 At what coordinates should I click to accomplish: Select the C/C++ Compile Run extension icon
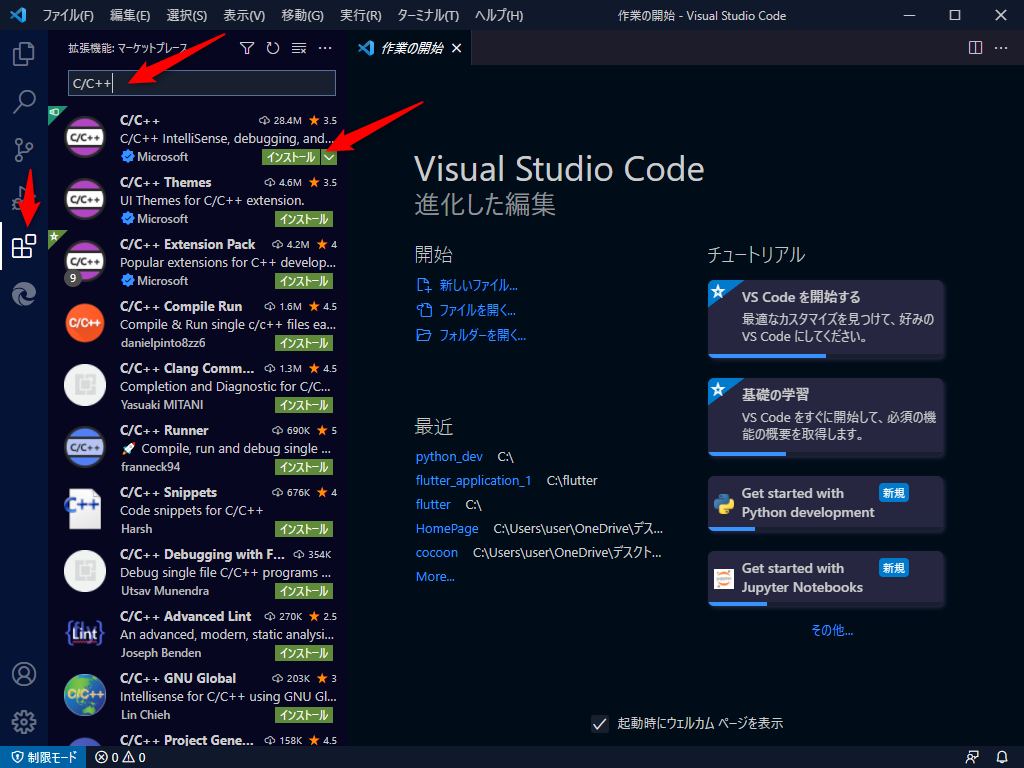click(x=85, y=323)
